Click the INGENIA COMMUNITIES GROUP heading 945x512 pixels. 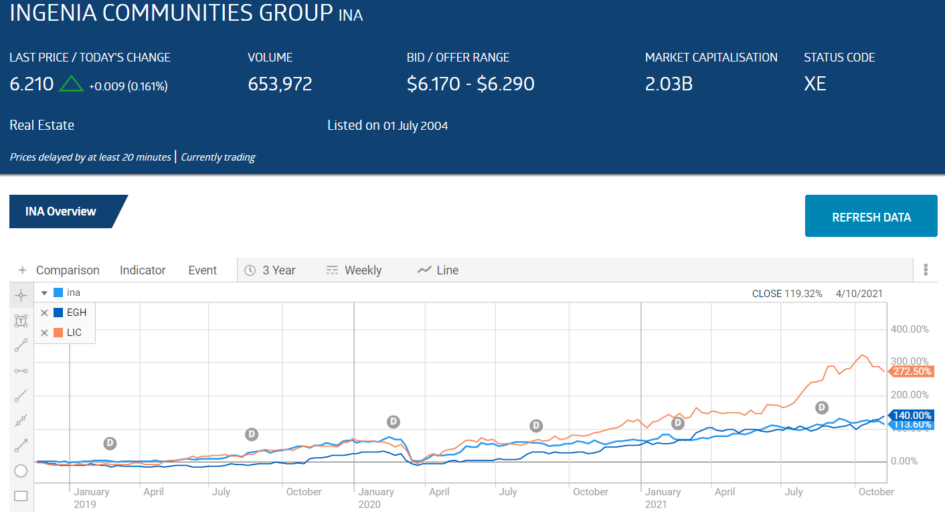pyautogui.click(x=171, y=13)
